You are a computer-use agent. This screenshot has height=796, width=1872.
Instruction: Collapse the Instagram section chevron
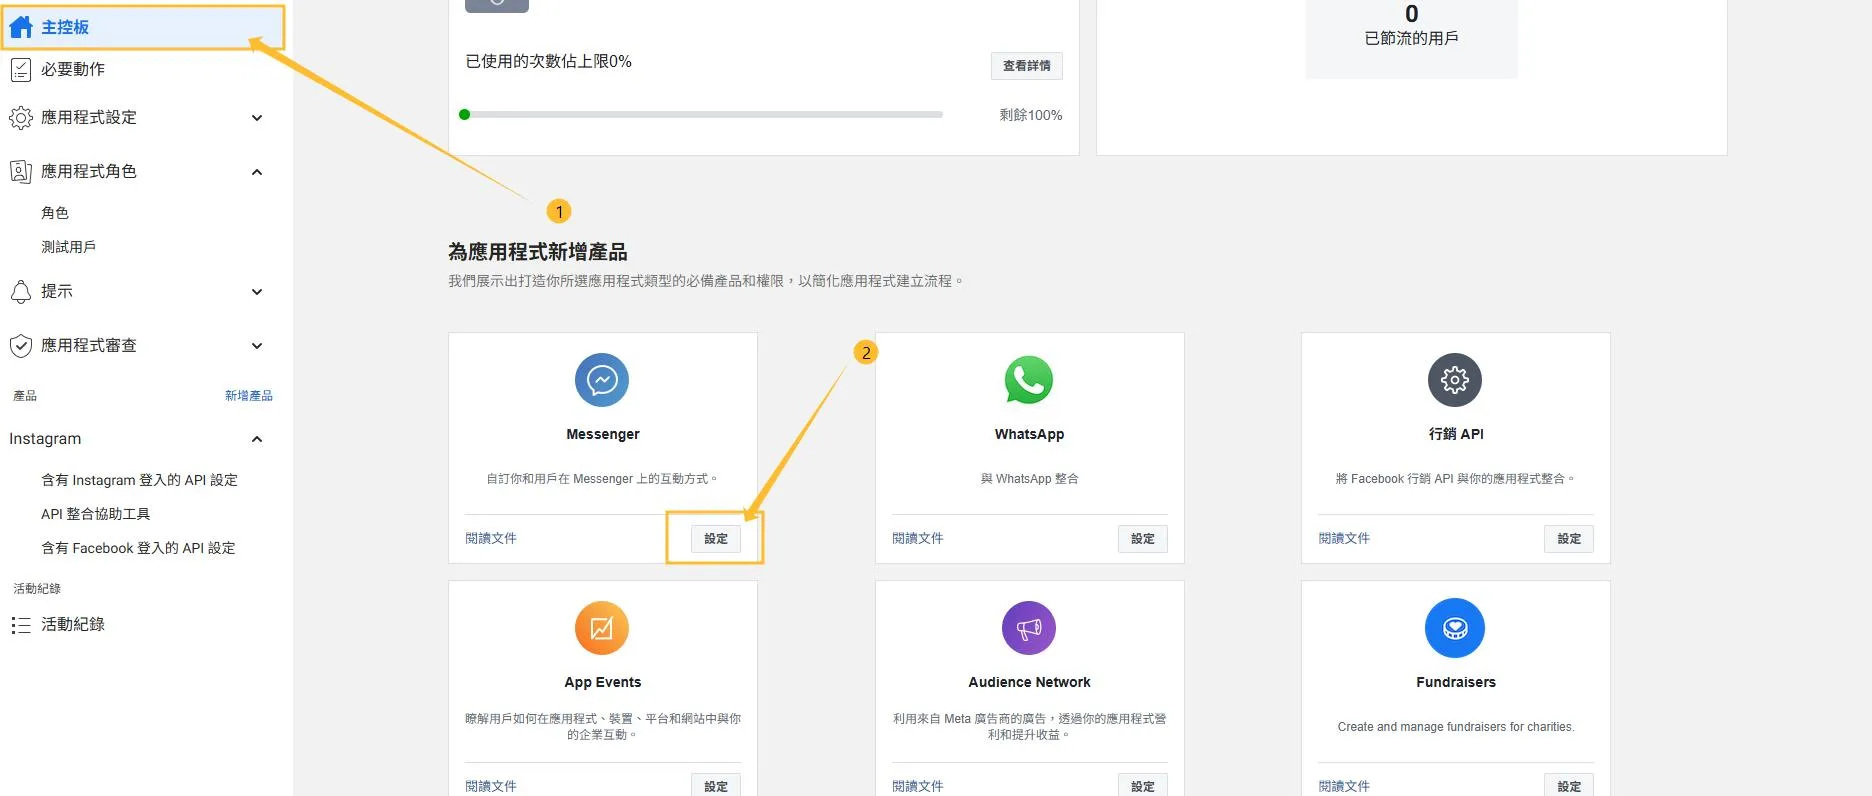point(257,439)
